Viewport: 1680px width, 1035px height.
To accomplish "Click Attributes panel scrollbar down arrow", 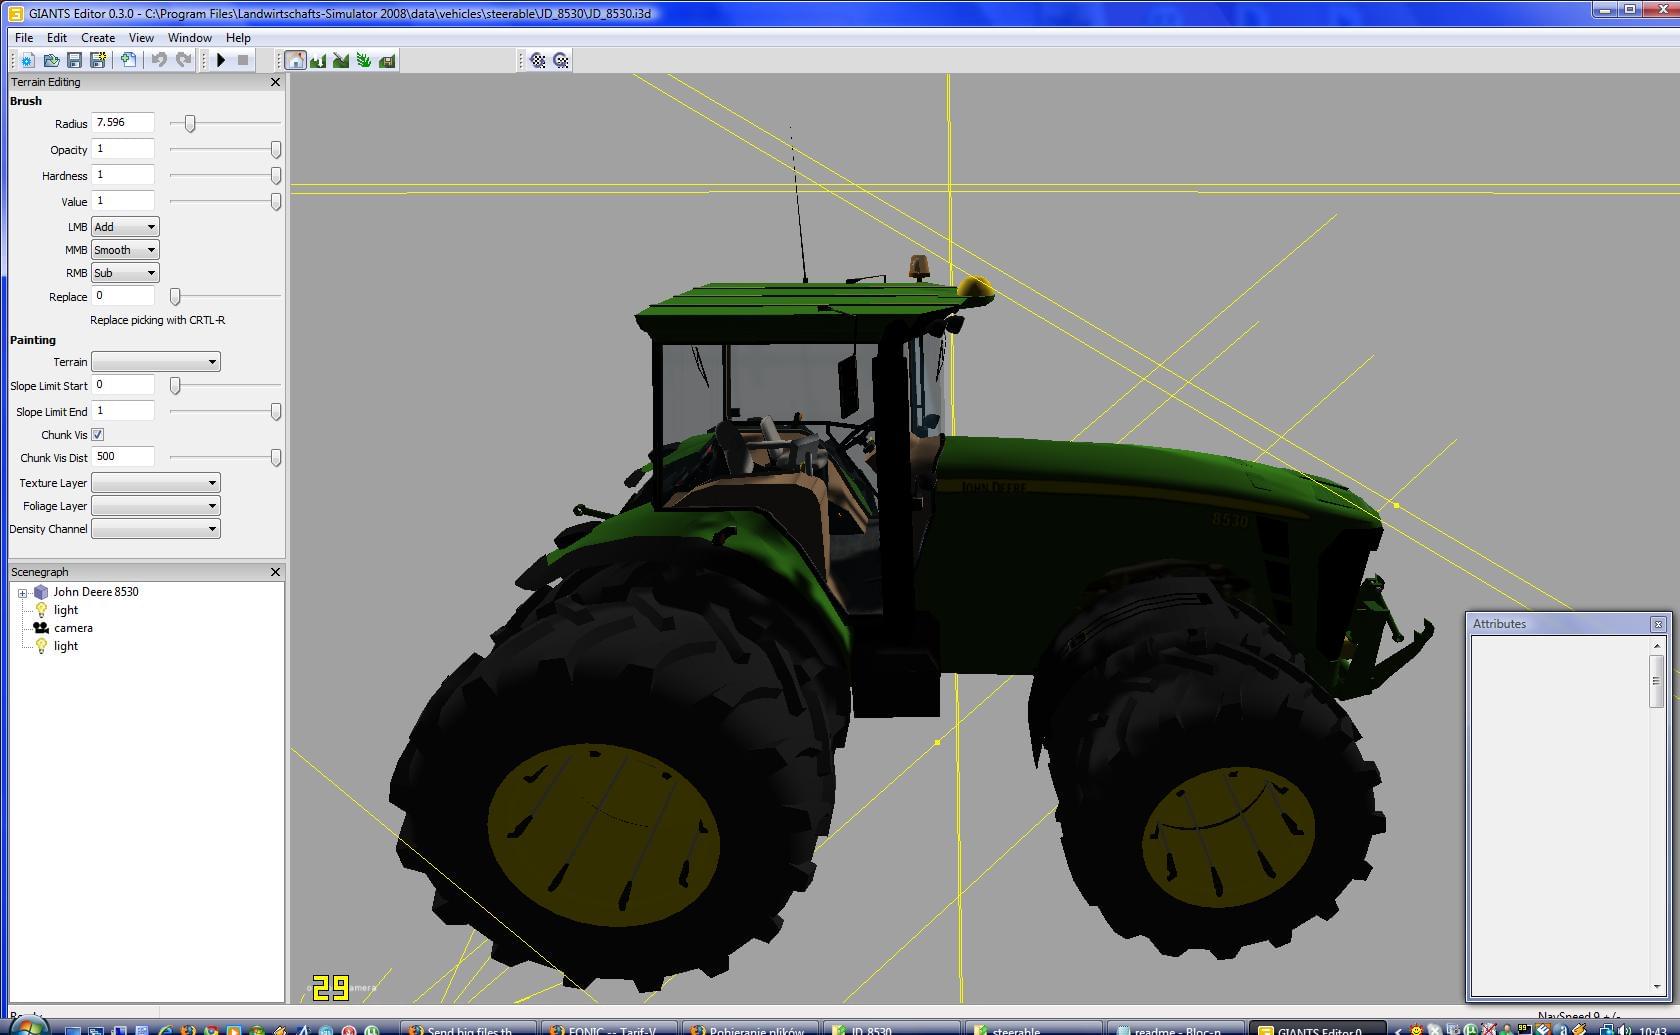I will click(1656, 986).
